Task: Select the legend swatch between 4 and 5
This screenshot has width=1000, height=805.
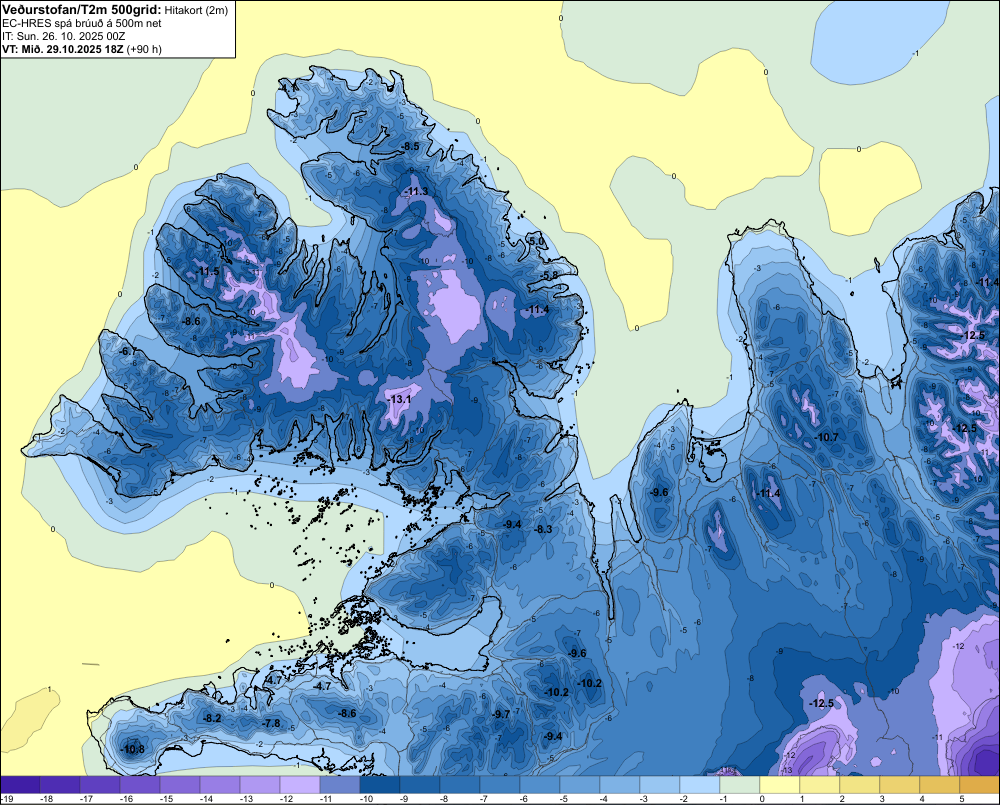Action: 939,785
